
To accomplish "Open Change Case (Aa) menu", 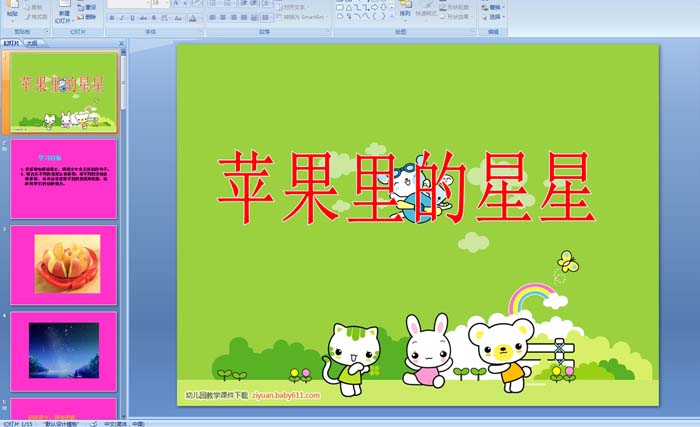I will coord(178,18).
